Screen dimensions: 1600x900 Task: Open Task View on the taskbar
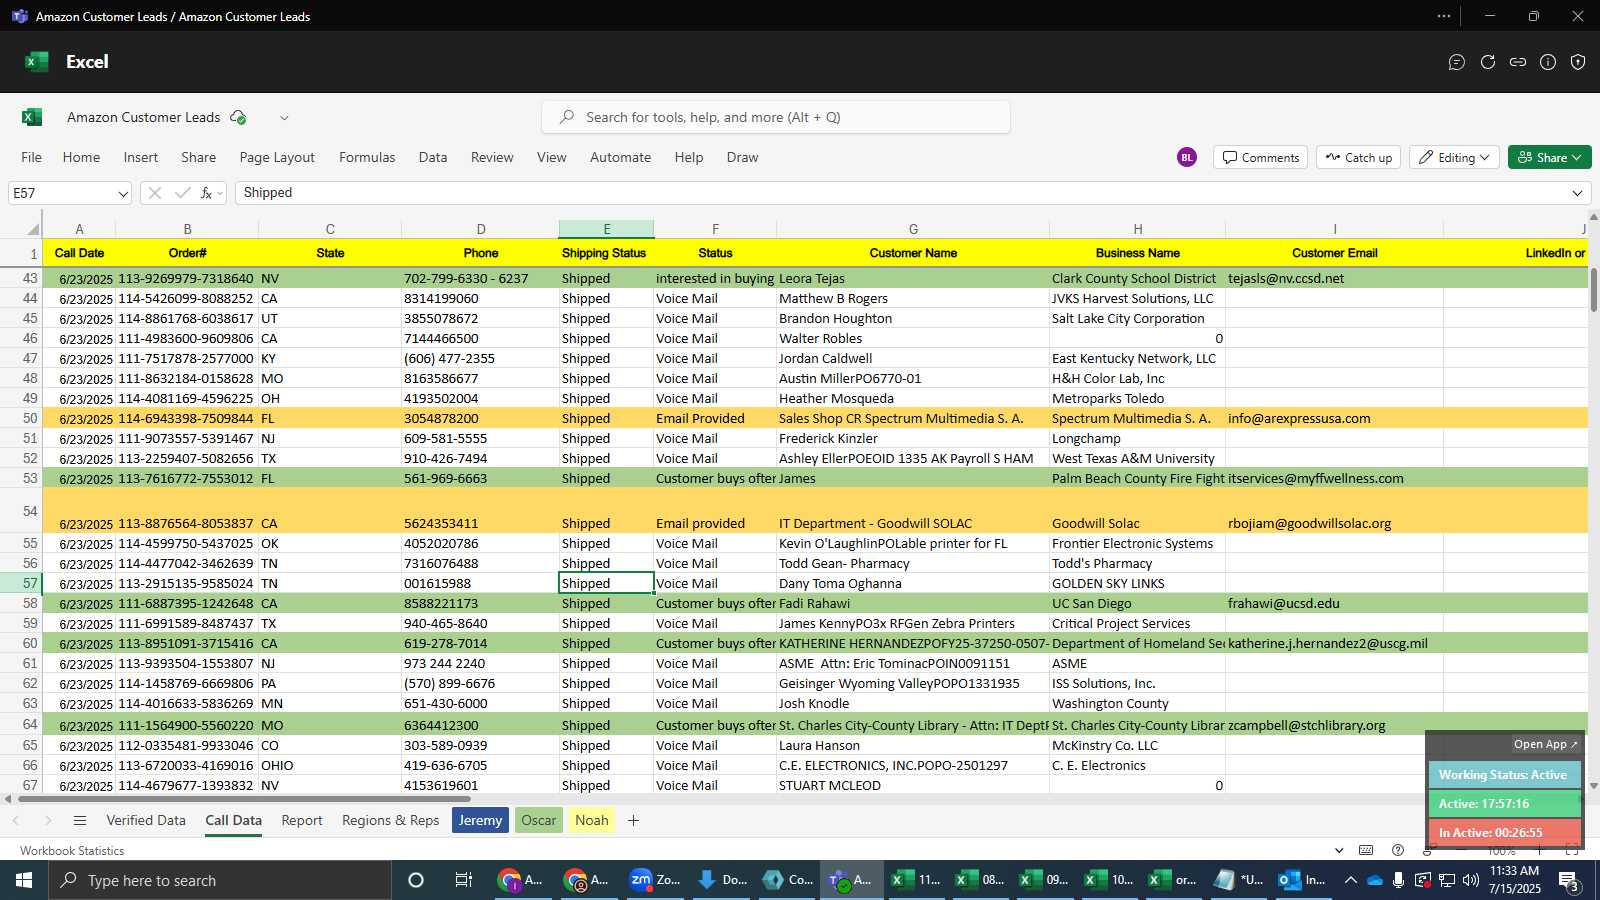pyautogui.click(x=463, y=880)
